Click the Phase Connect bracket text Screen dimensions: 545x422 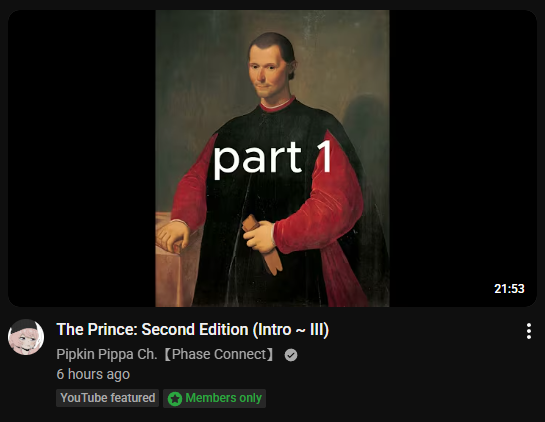(218, 354)
